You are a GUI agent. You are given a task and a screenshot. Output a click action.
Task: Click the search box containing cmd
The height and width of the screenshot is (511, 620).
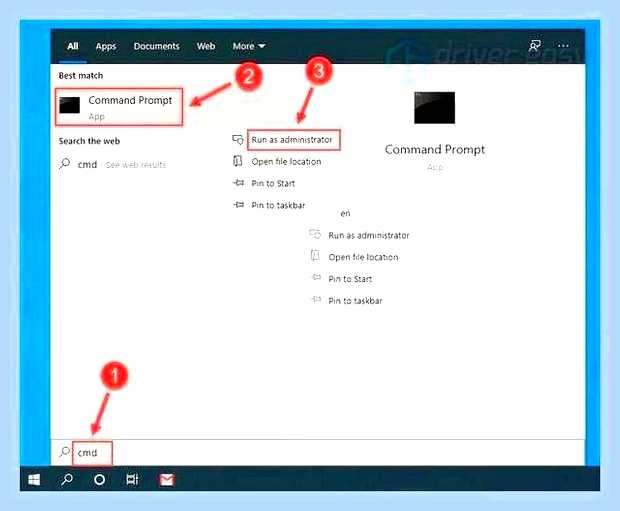click(x=318, y=452)
